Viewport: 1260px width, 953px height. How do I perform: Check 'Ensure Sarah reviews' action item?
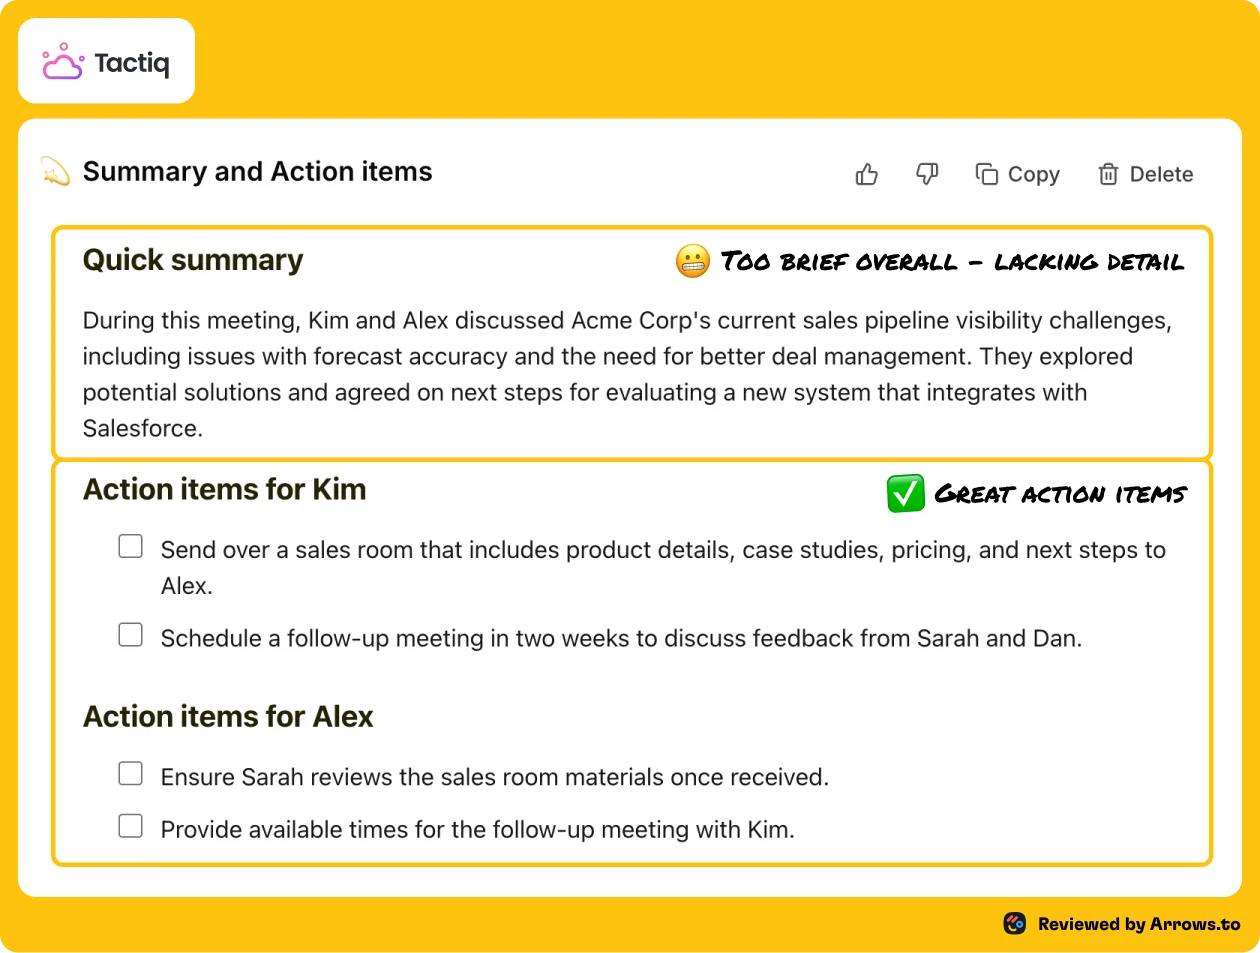131,773
